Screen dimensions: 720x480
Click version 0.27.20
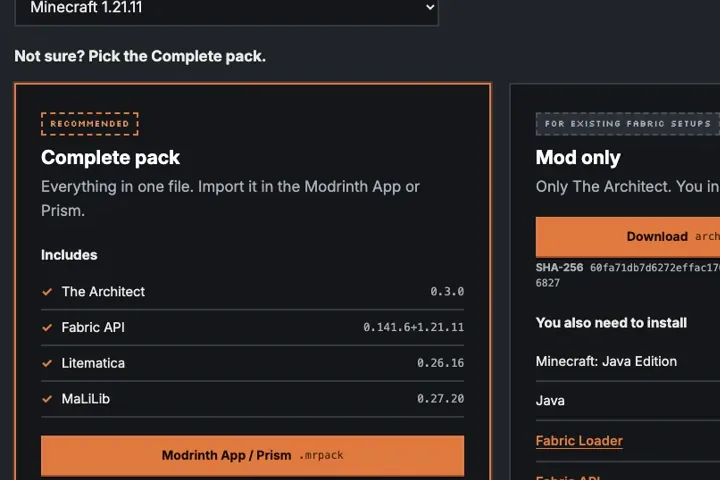coord(440,399)
